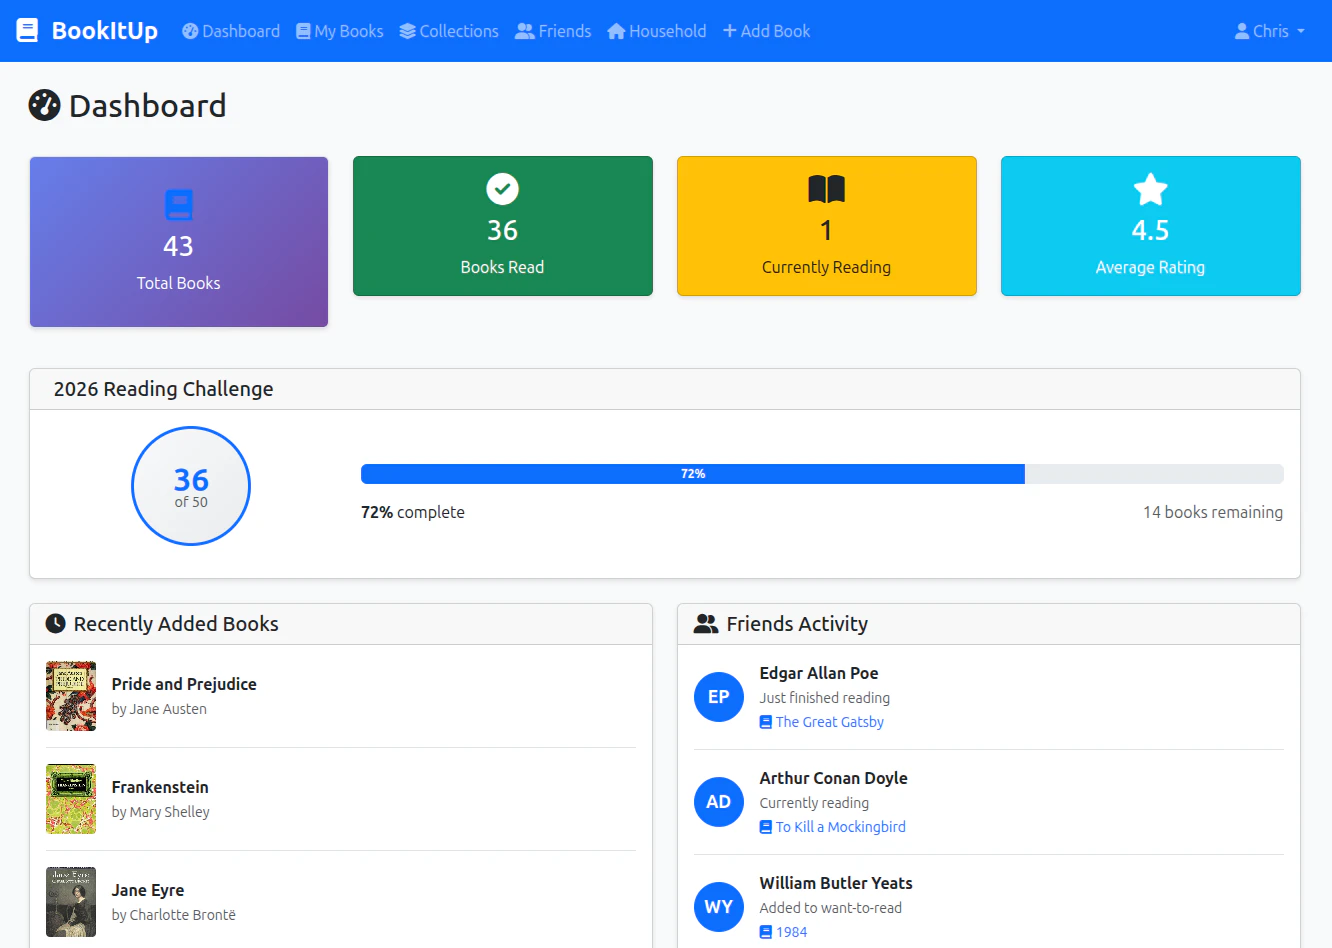Click the book icon on Total Books card
The height and width of the screenshot is (948, 1332).
click(179, 205)
